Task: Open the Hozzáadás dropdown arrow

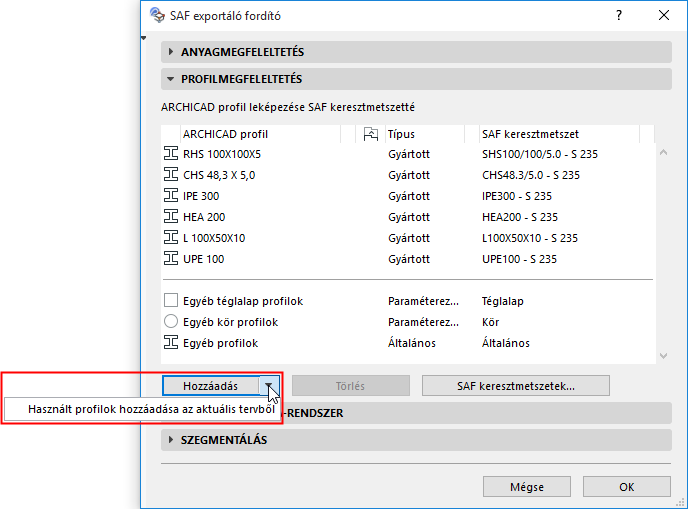Action: 269,386
